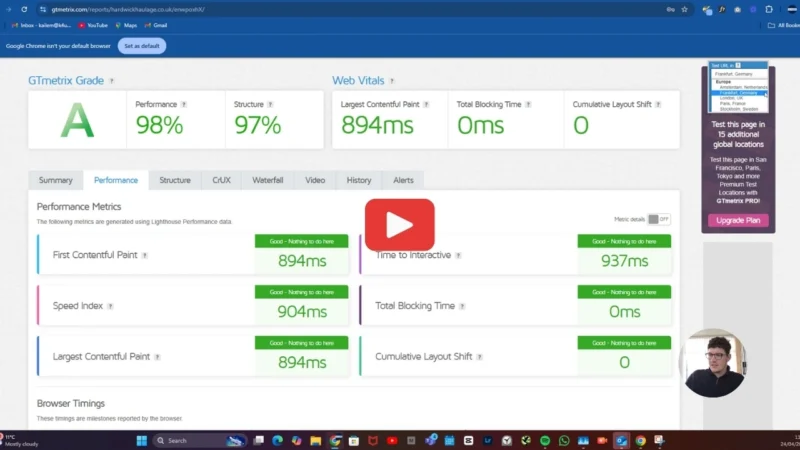800x450 pixels.
Task: Open the browser extensions puzzle icon
Action: coord(769,9)
